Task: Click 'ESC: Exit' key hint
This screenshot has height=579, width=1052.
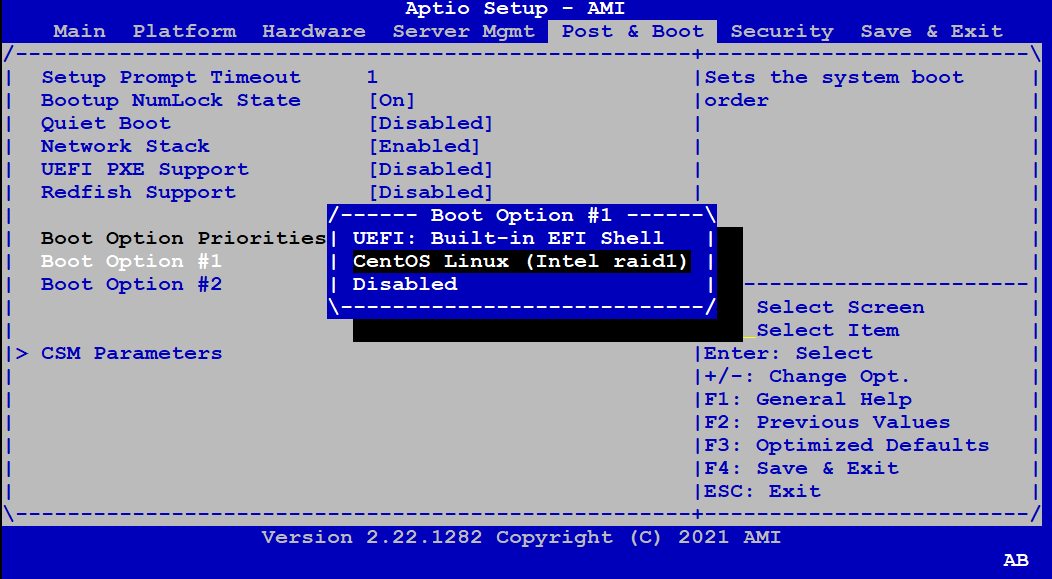Action: tap(762, 491)
